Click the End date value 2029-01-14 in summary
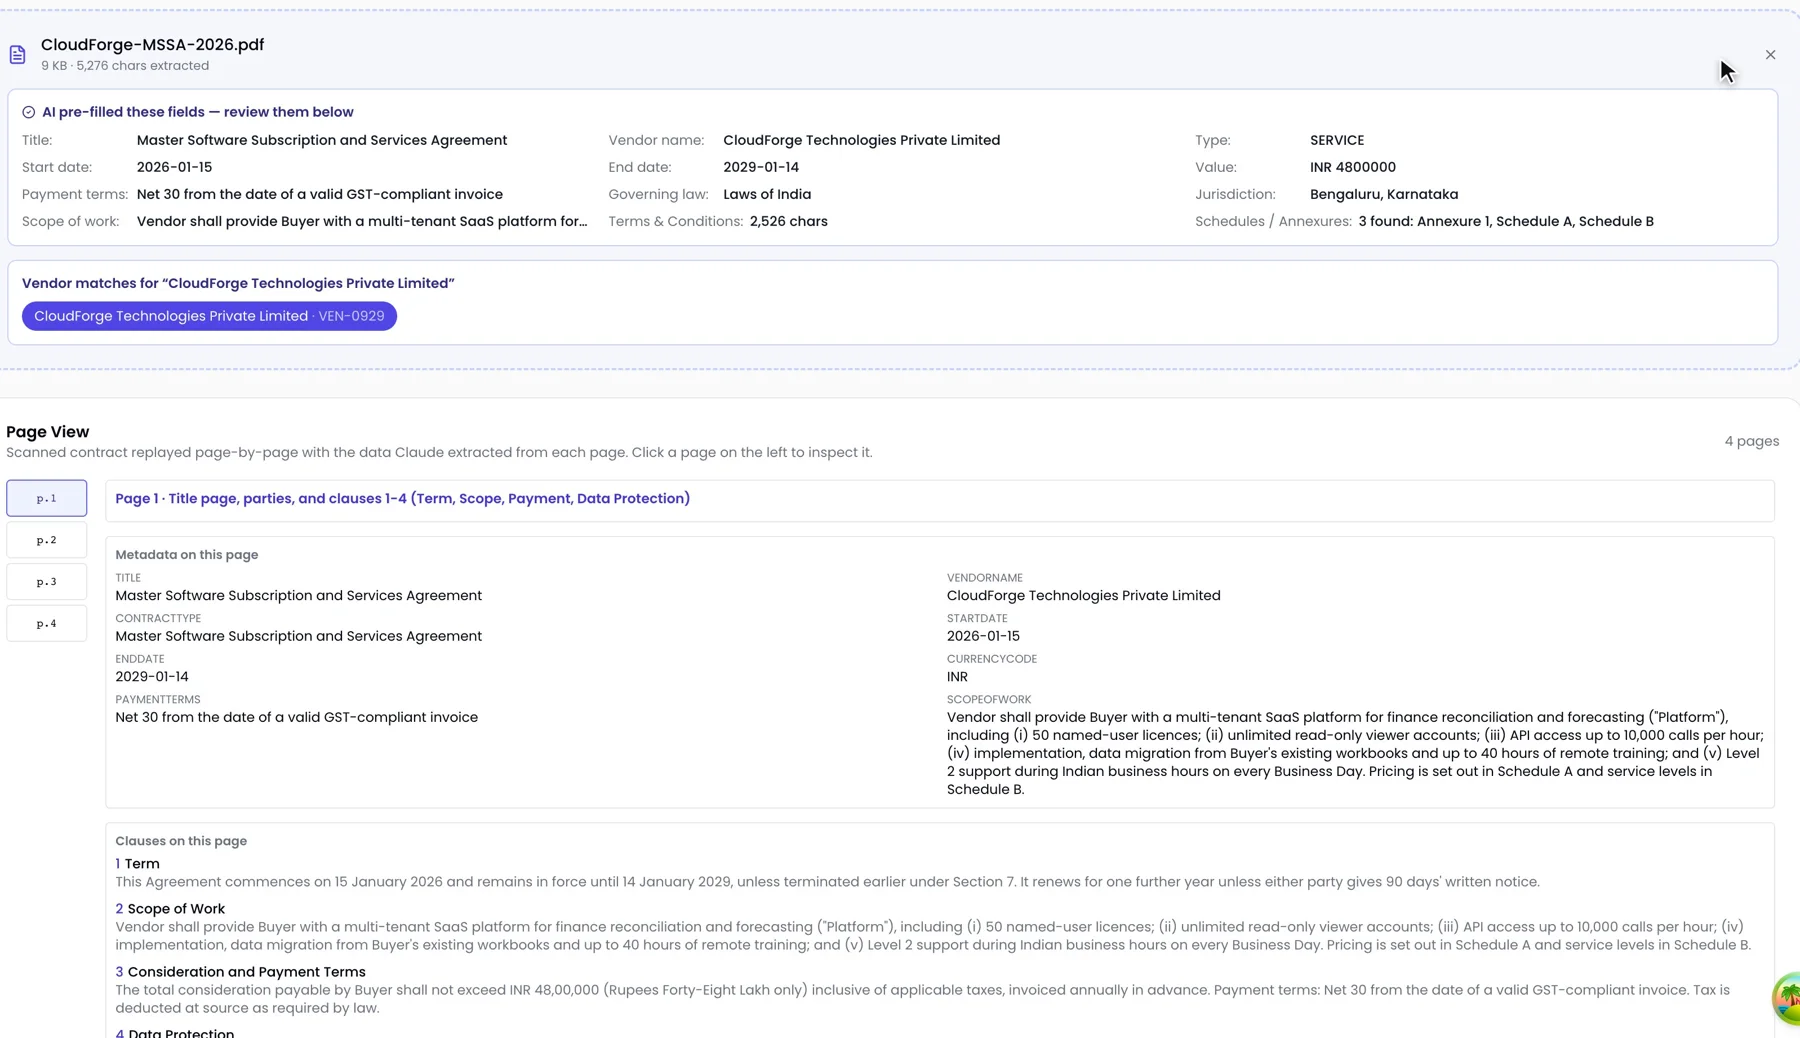This screenshot has width=1800, height=1038. 761,167
